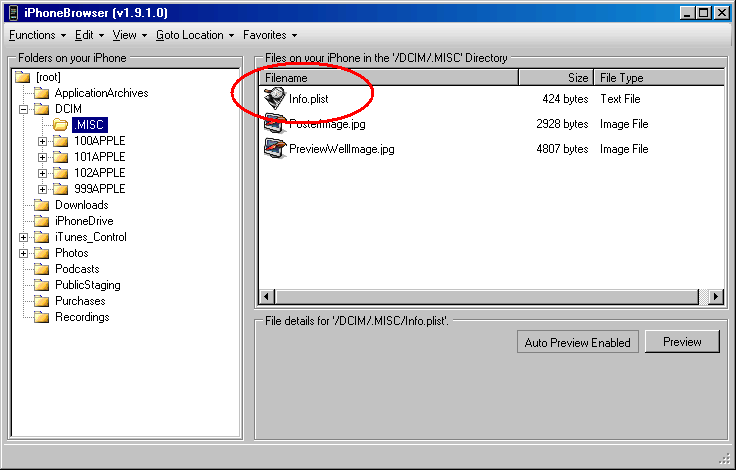The width and height of the screenshot is (736, 470).
Task: Click the file list scroll left arrow
Action: pyautogui.click(x=267, y=296)
